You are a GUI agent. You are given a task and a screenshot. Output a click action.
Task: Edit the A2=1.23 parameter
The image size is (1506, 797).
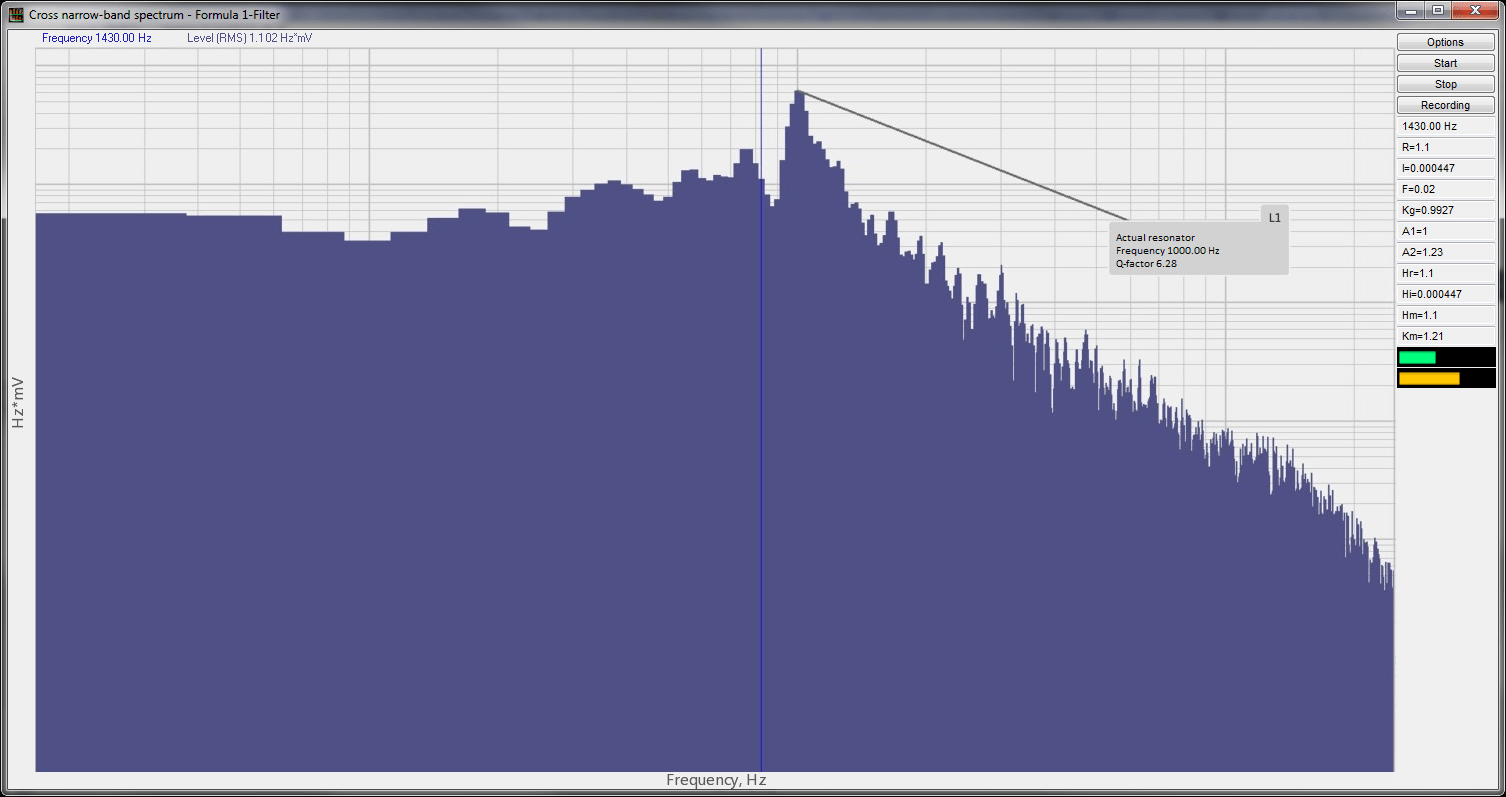(x=1444, y=252)
